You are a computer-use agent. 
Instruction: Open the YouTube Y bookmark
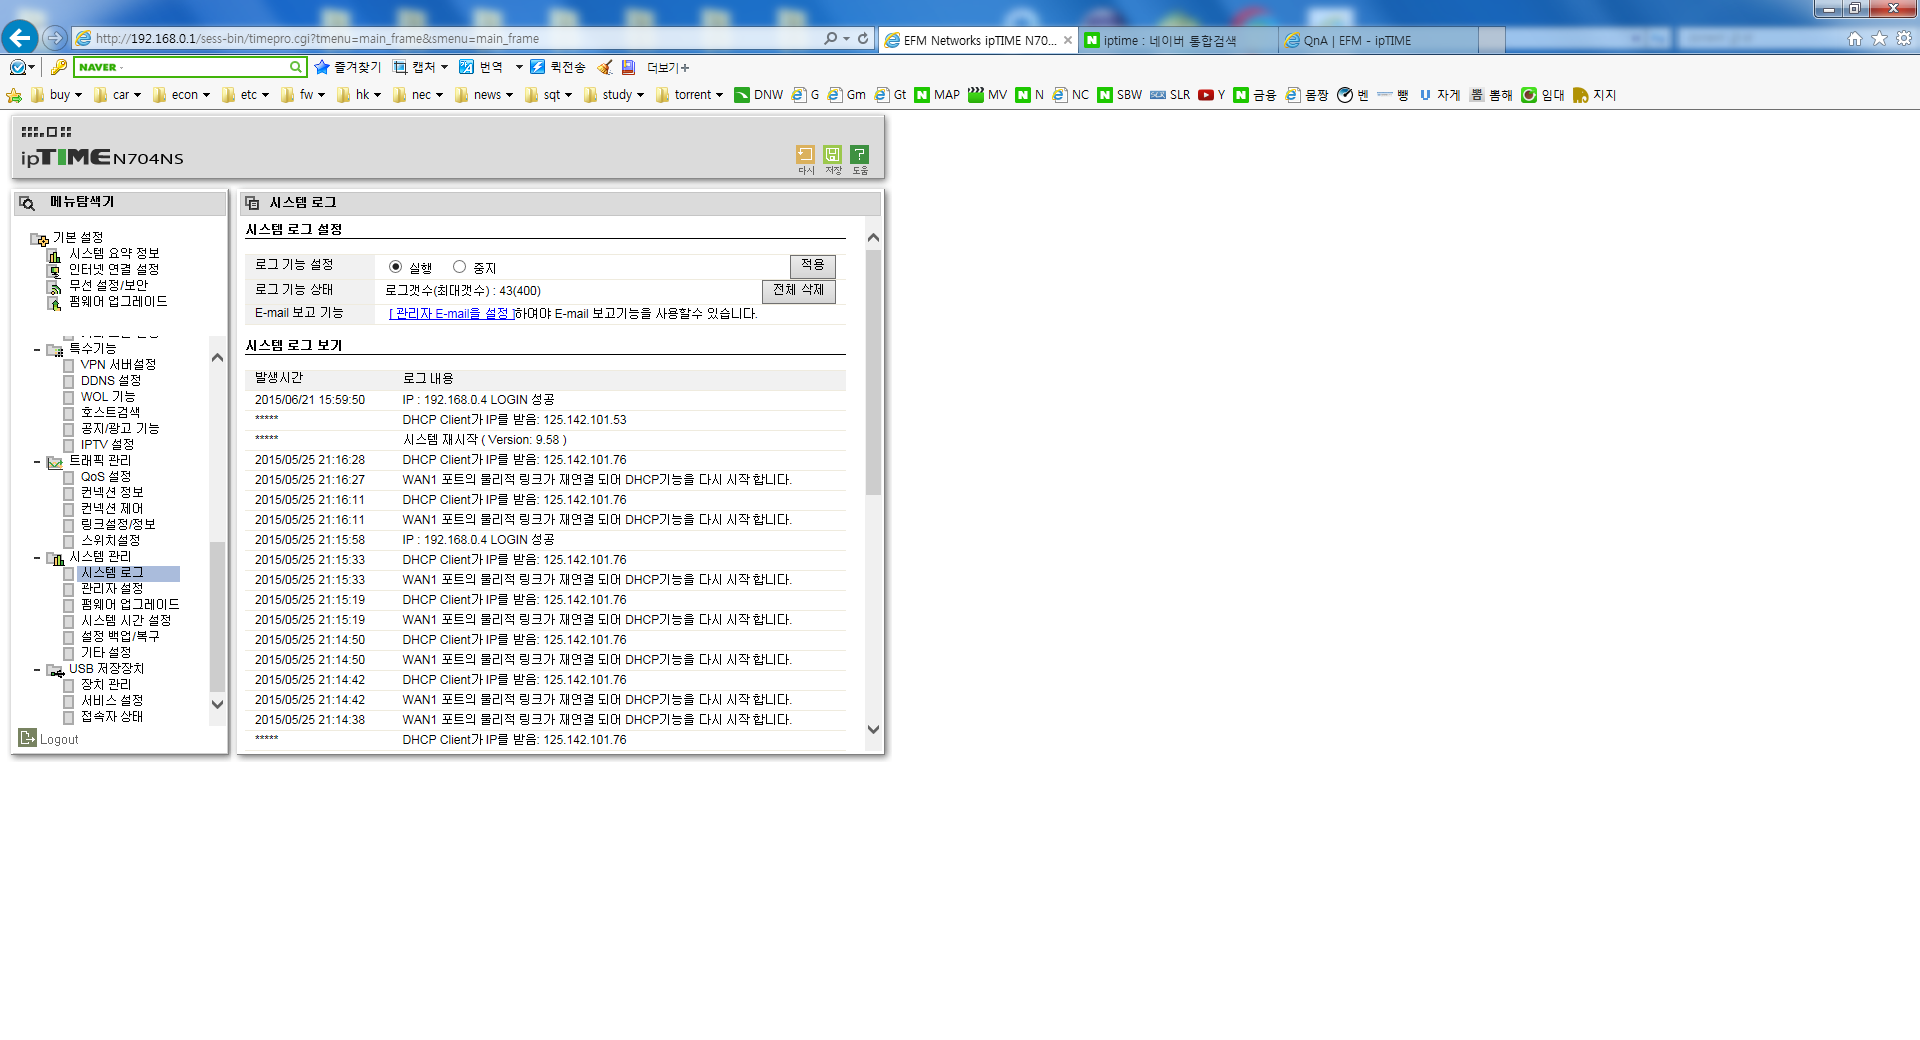1211,95
